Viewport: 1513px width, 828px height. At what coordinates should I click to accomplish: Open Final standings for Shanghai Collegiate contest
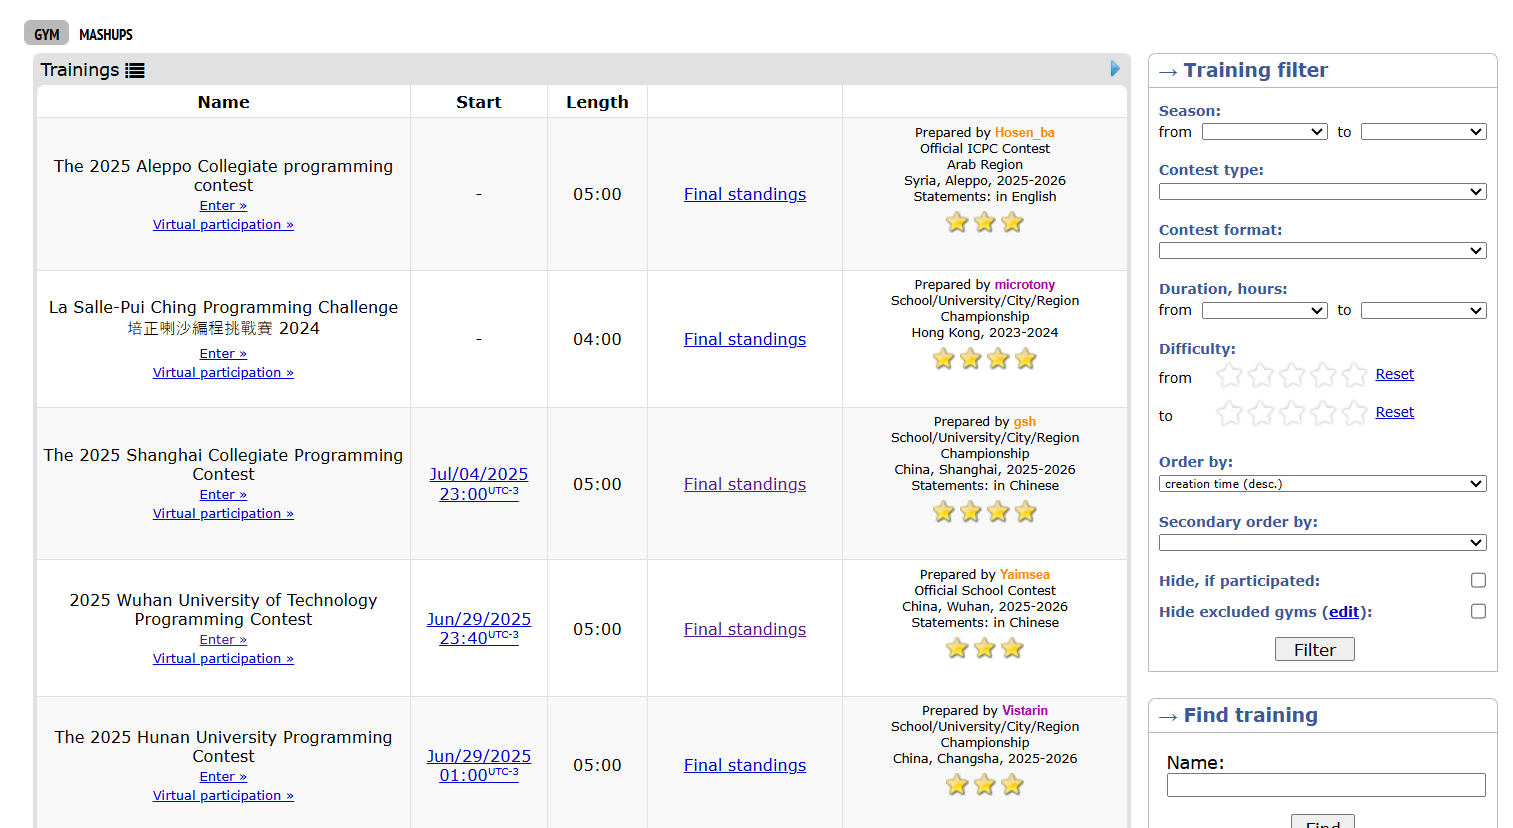[745, 484]
